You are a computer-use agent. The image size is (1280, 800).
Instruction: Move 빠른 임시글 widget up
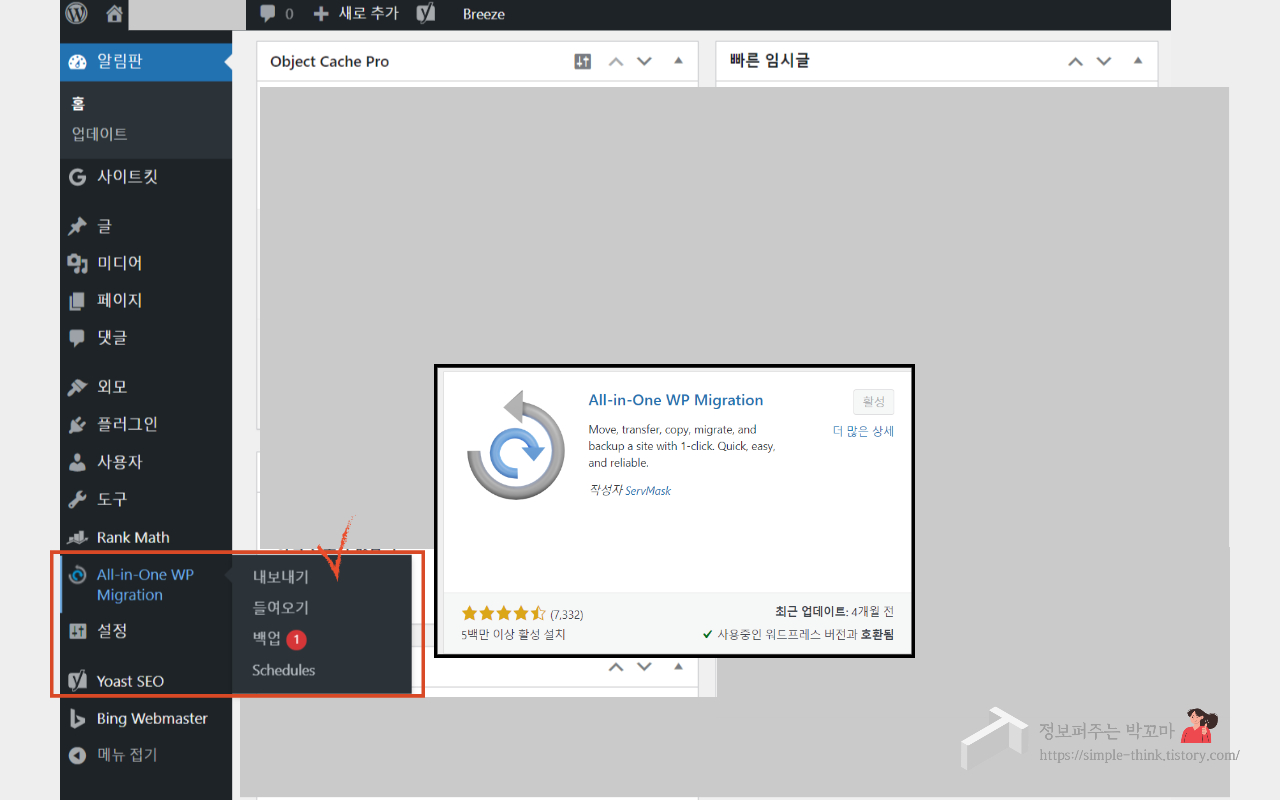(x=1075, y=62)
